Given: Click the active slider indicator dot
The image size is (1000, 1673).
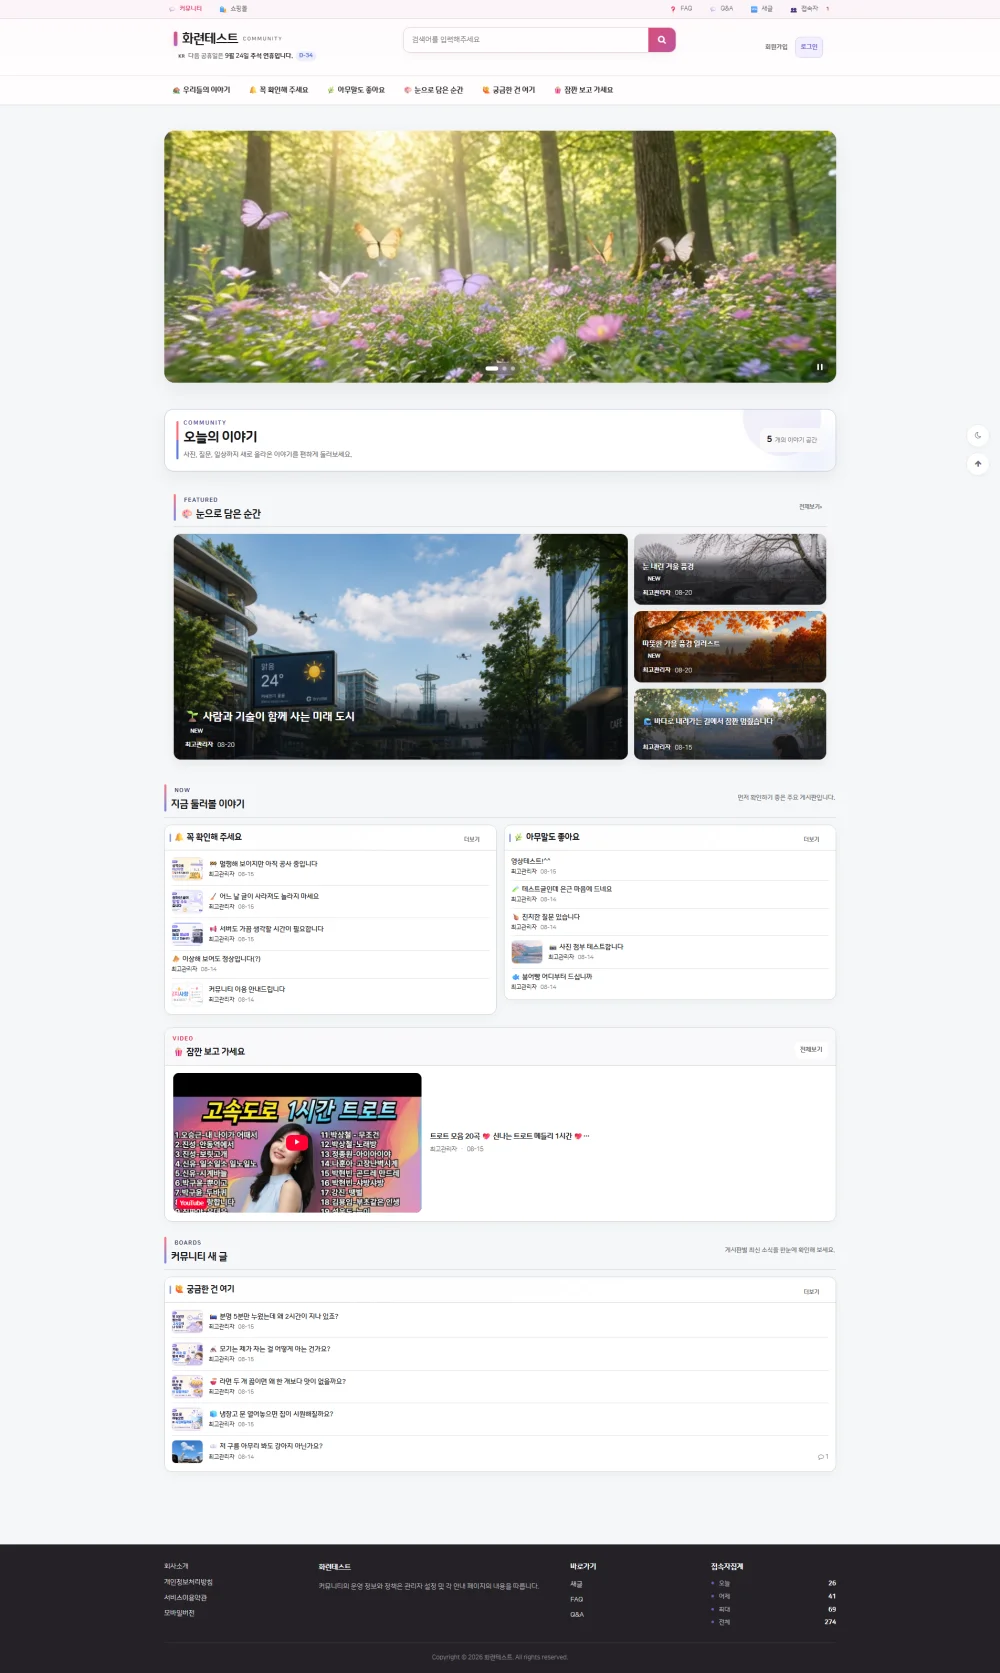Looking at the screenshot, I should pos(492,369).
